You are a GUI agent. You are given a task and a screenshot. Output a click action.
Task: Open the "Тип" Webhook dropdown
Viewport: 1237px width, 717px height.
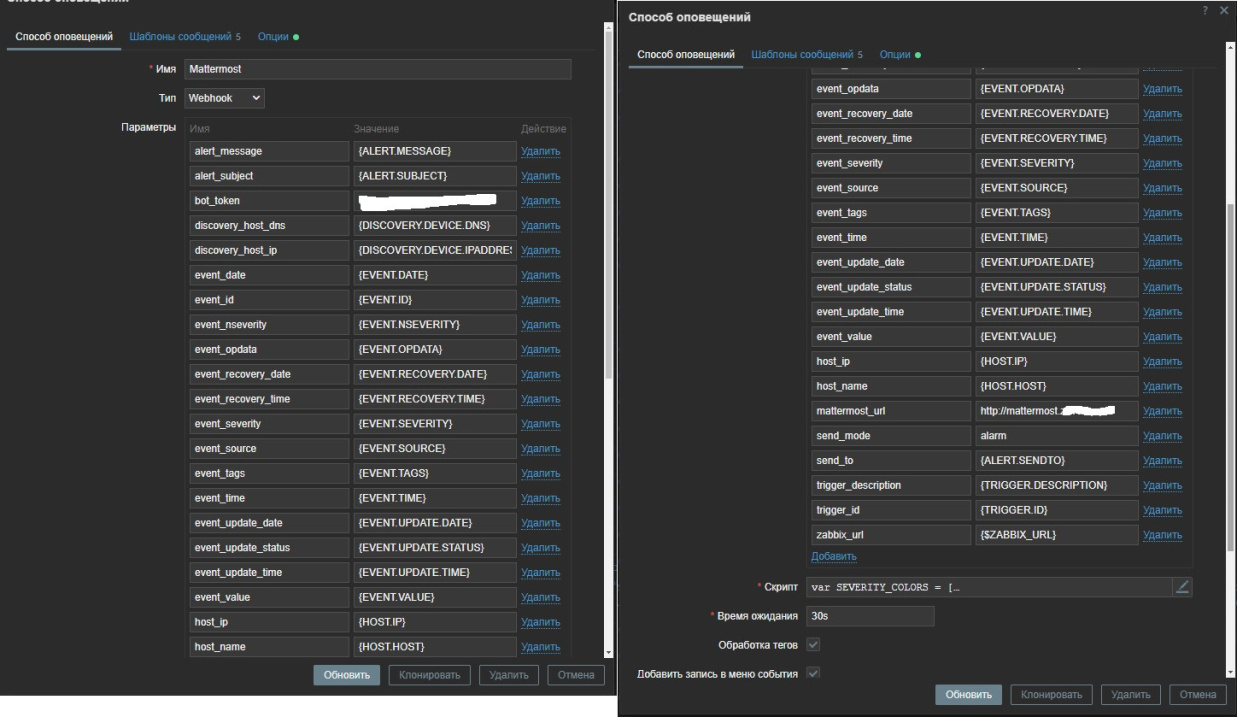pyautogui.click(x=225, y=98)
